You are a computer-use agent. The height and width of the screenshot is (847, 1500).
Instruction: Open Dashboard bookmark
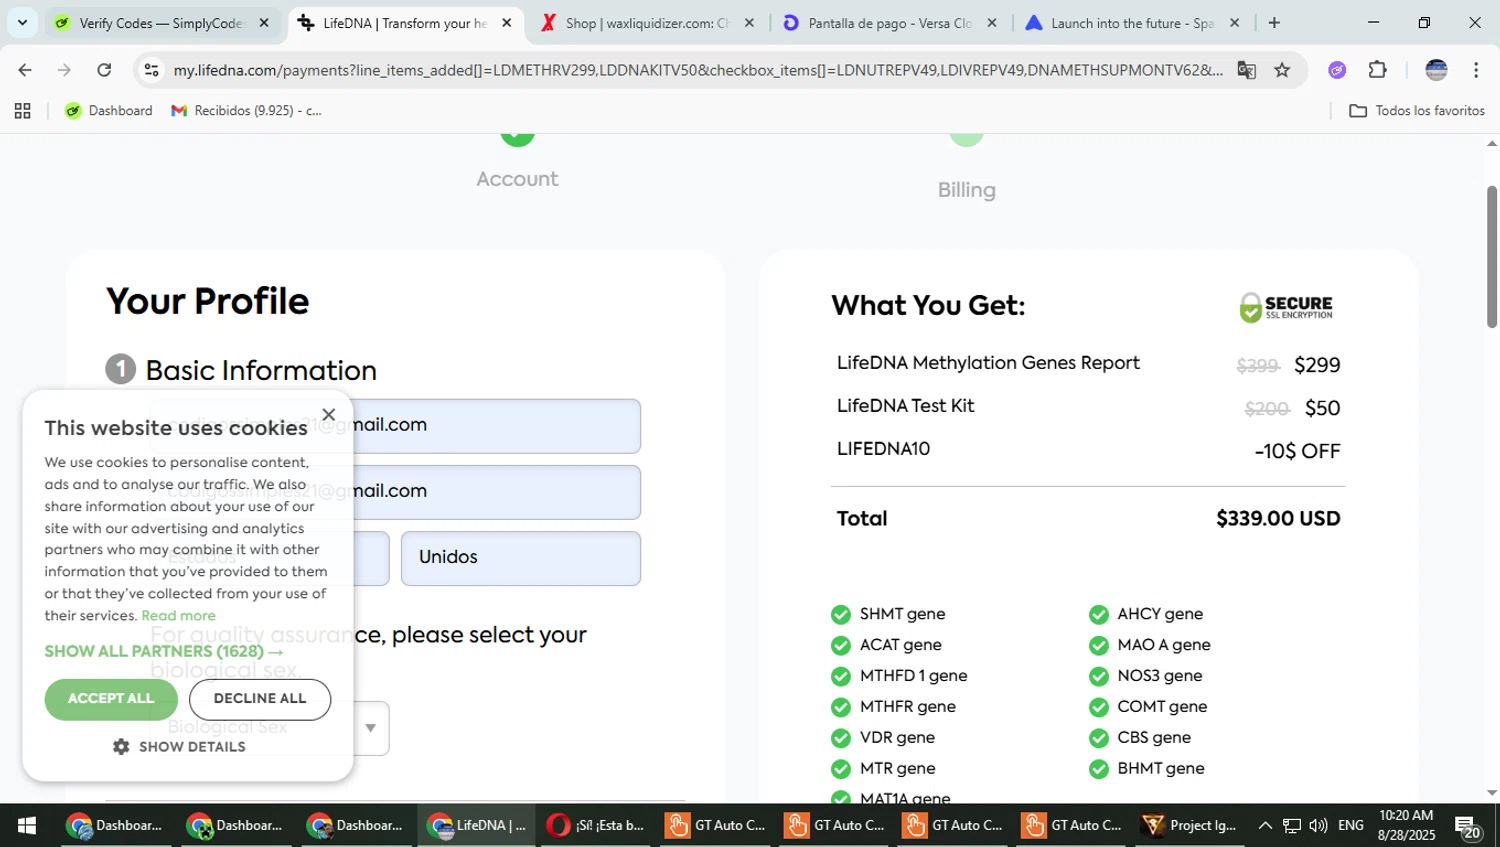click(109, 111)
